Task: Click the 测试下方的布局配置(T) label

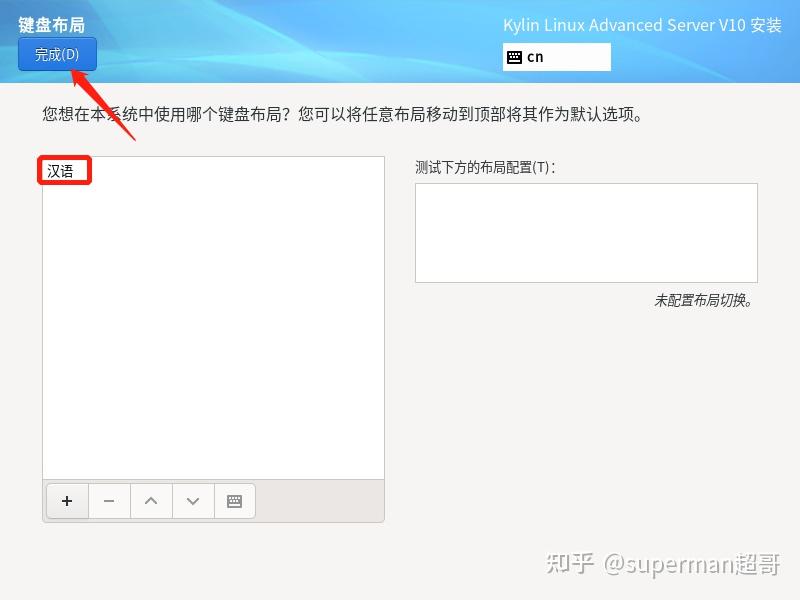Action: pos(485,167)
